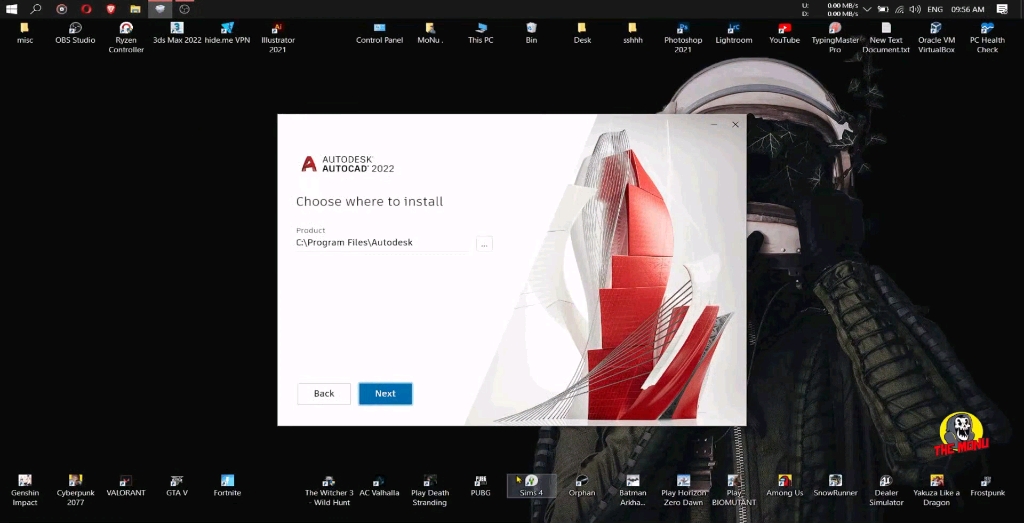Select the Dealer Simulator desktop icon
This screenshot has width=1024, height=523.
886,490
